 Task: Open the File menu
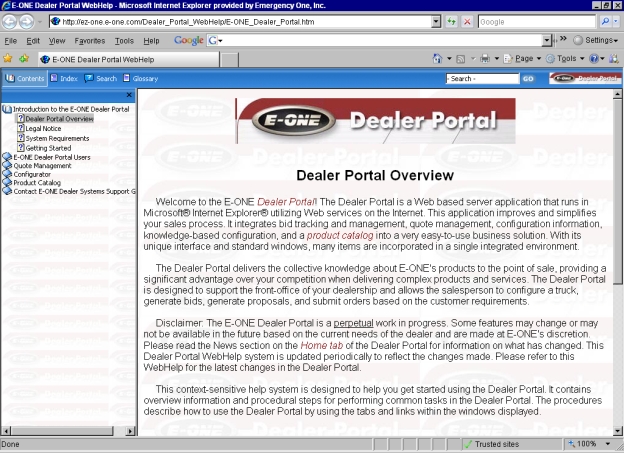click(10, 41)
